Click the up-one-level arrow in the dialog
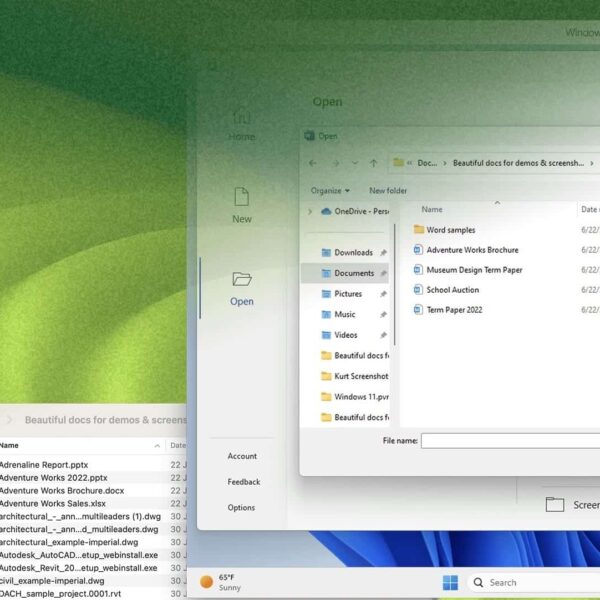Image resolution: width=600 pixels, height=600 pixels. point(373,162)
